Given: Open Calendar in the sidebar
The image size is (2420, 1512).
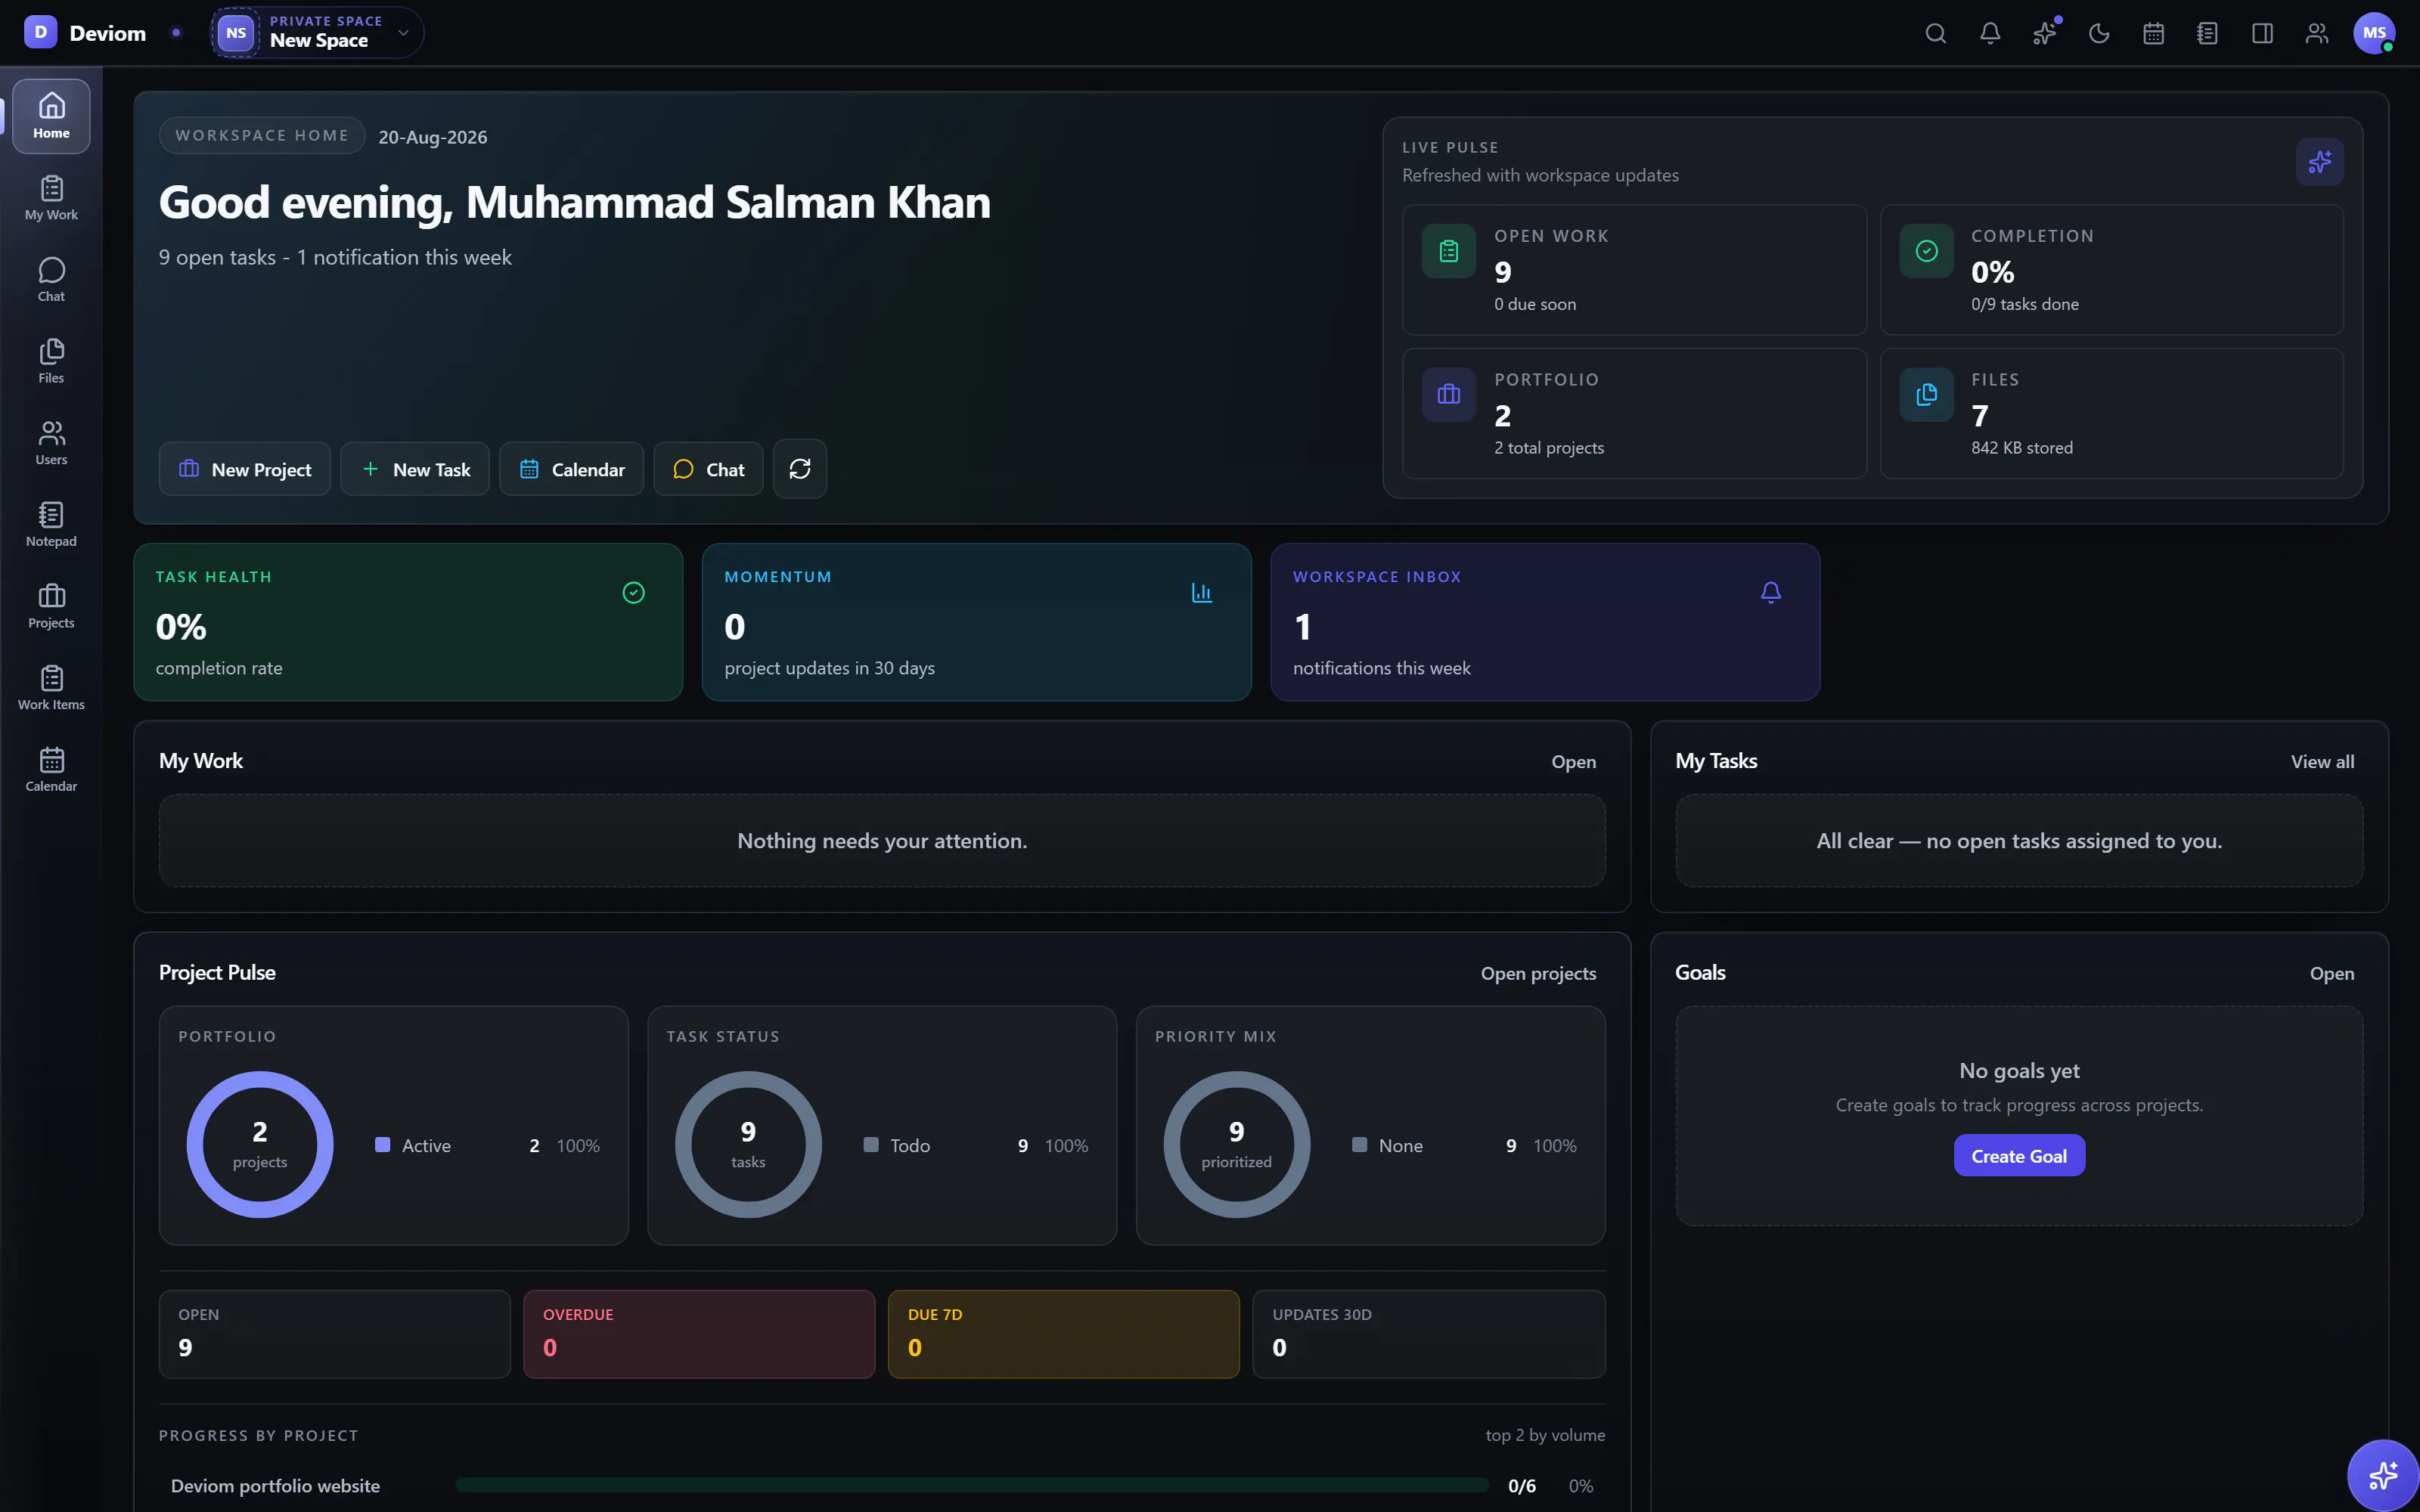Looking at the screenshot, I should (51, 770).
